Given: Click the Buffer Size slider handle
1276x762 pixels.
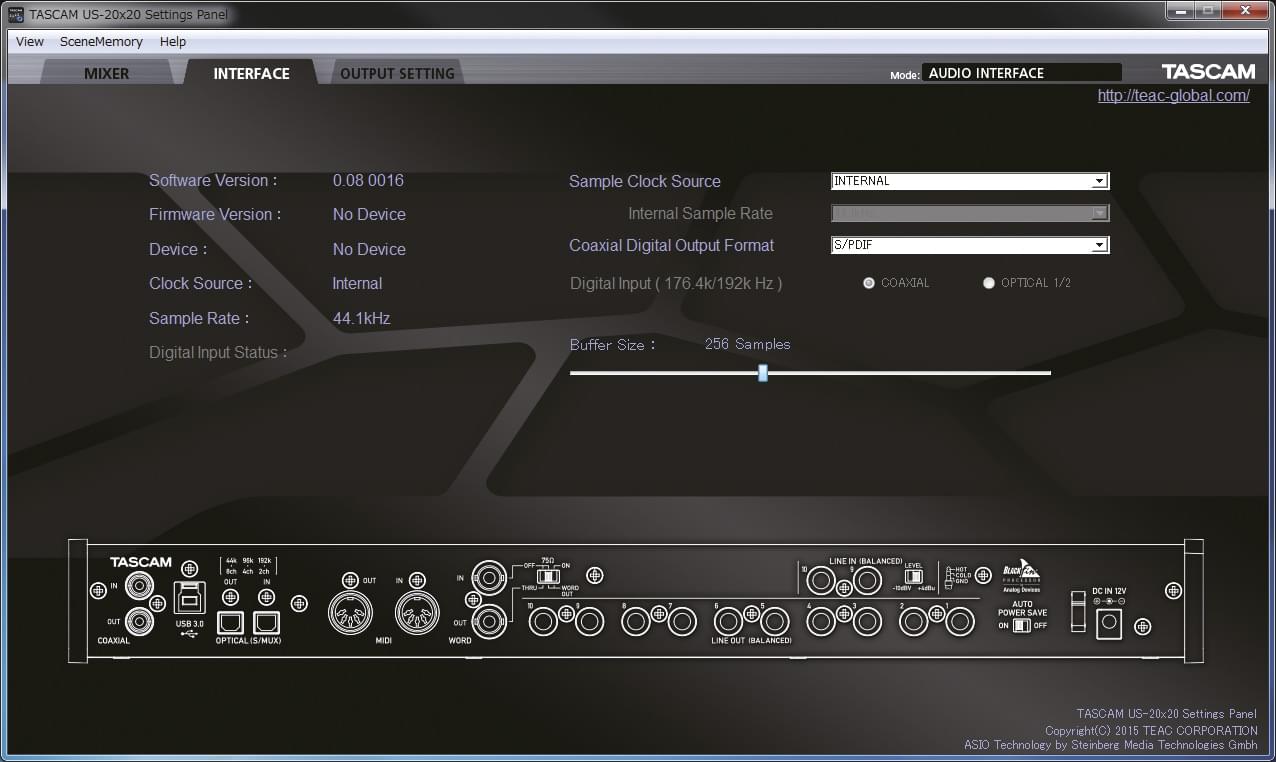Looking at the screenshot, I should [763, 372].
